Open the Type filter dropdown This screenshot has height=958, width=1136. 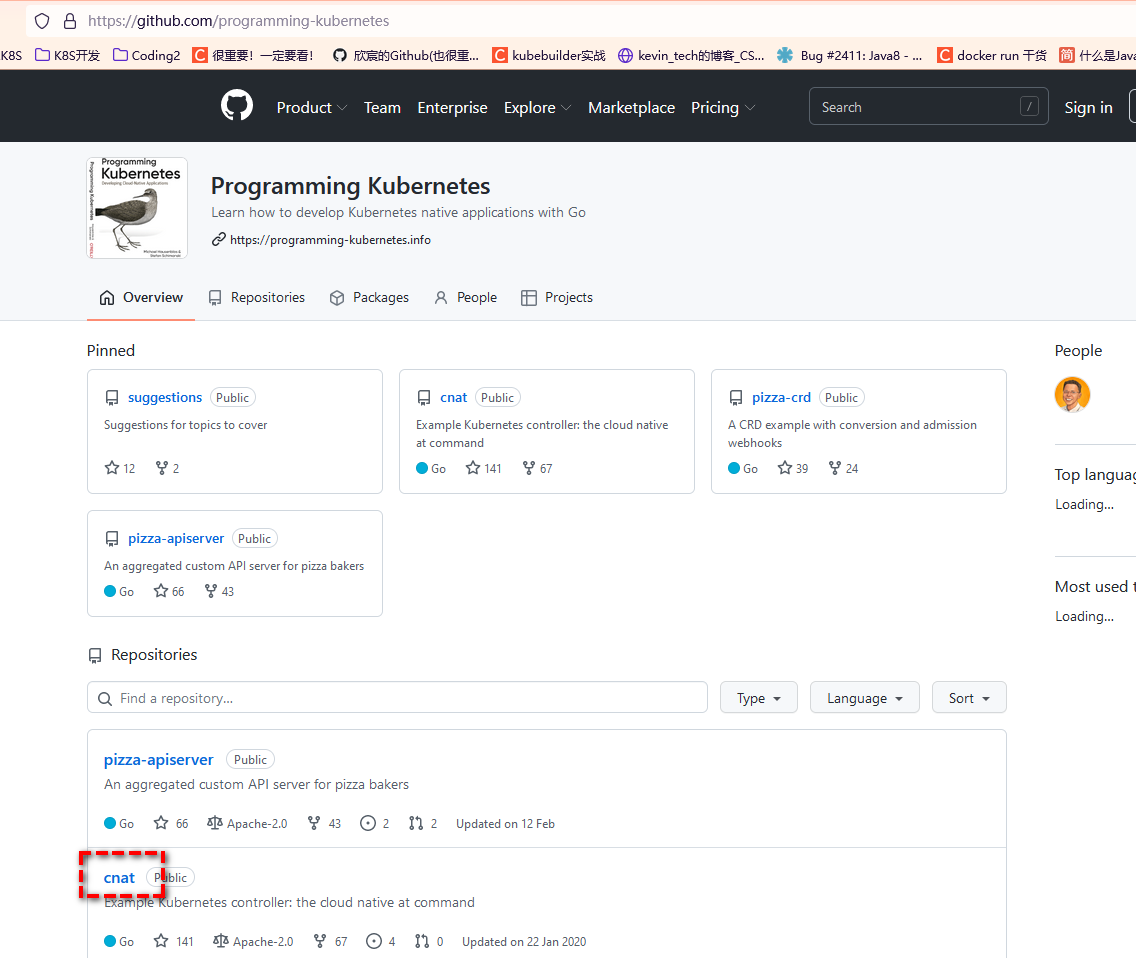(759, 698)
